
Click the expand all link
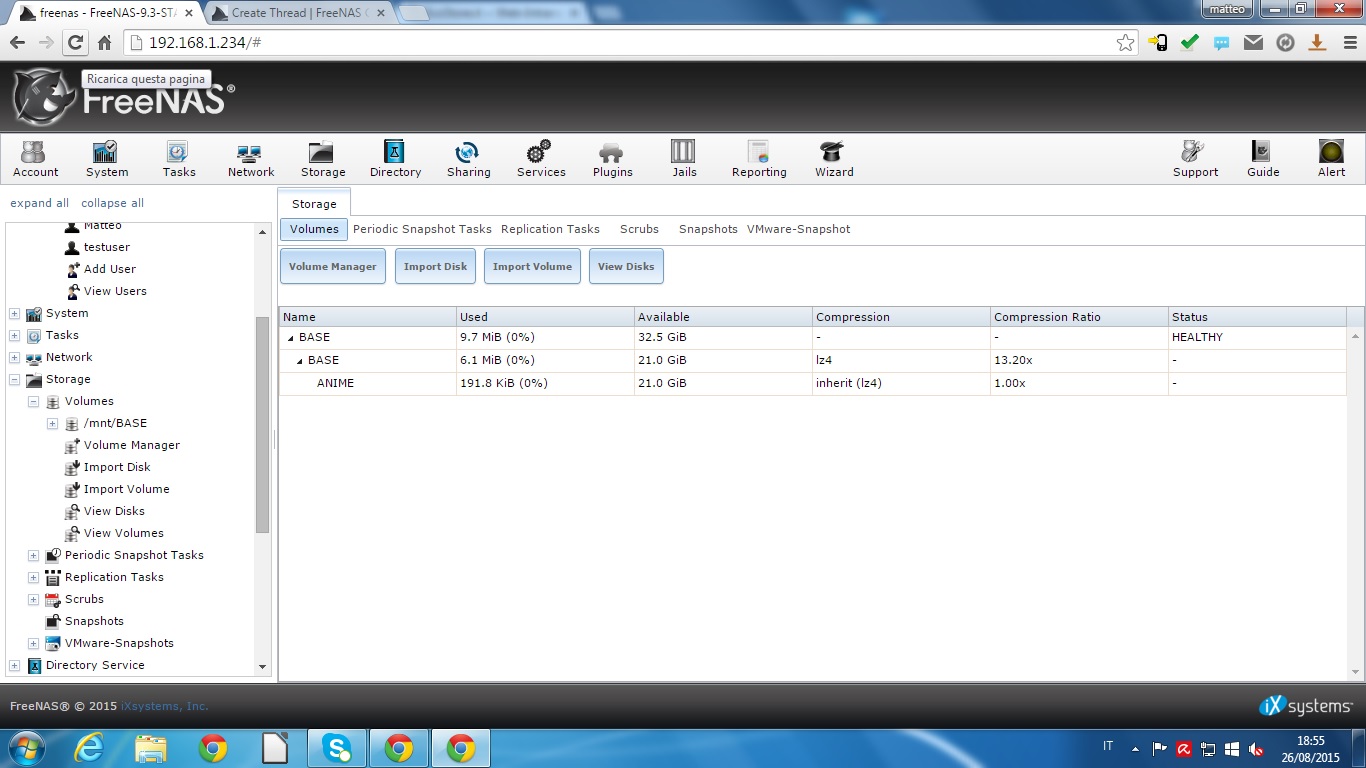point(40,203)
